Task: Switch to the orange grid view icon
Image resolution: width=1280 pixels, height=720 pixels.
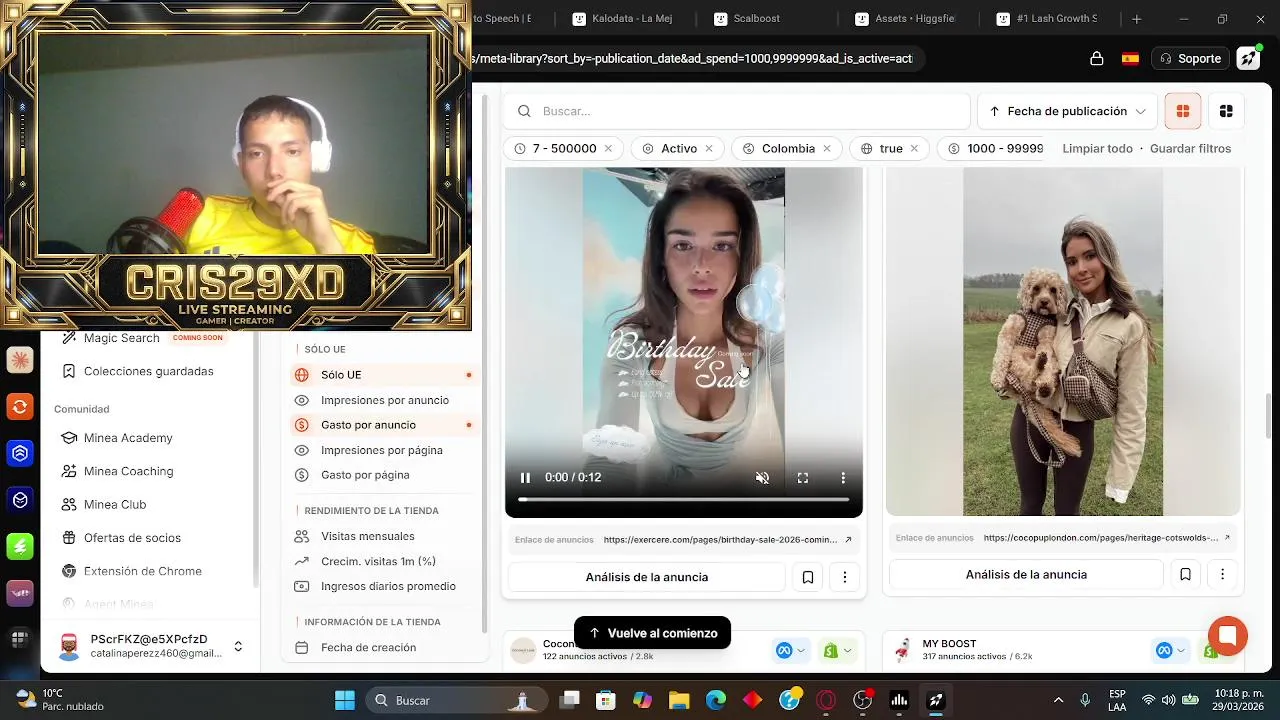Action: [x=1183, y=111]
